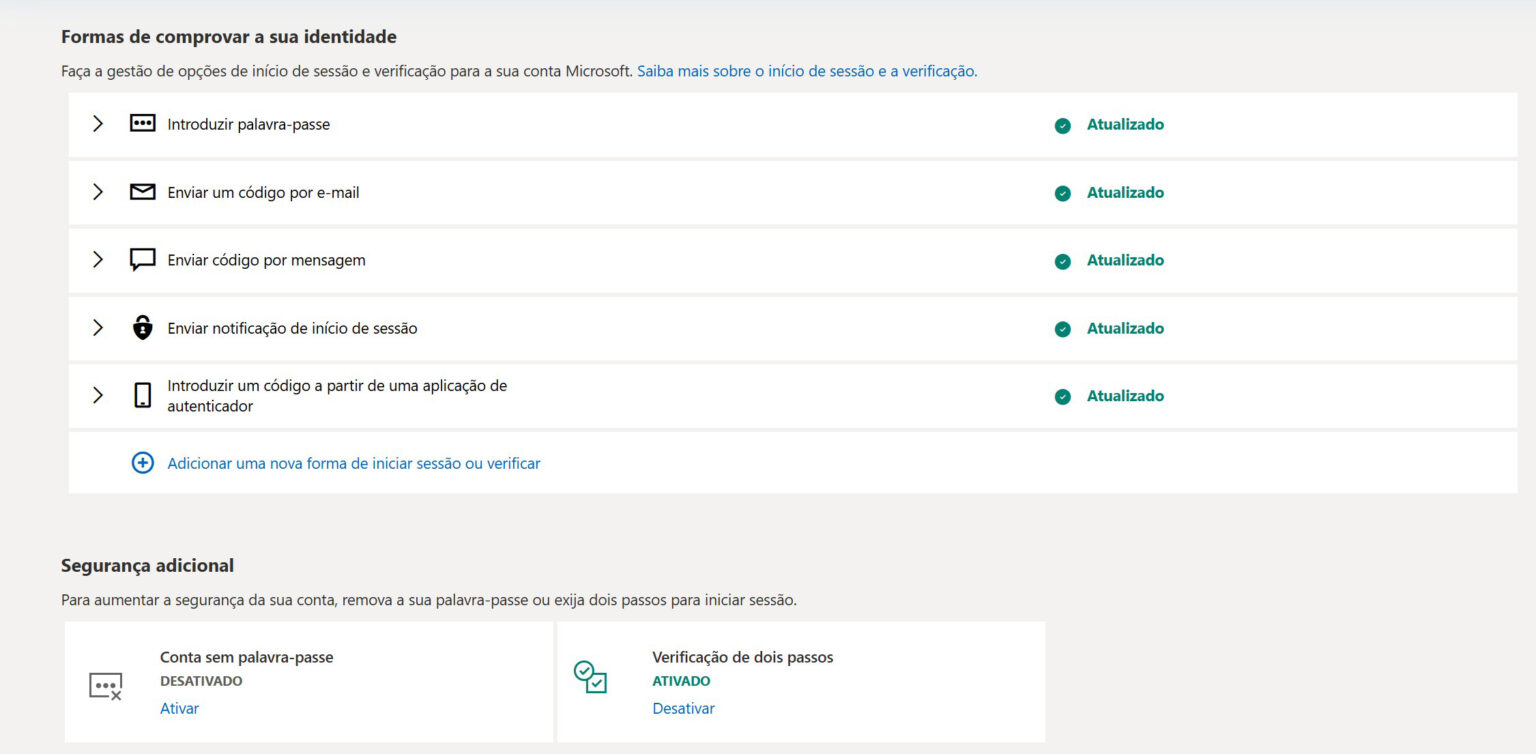Expand "Enviar código por mensagem"

click(x=97, y=260)
